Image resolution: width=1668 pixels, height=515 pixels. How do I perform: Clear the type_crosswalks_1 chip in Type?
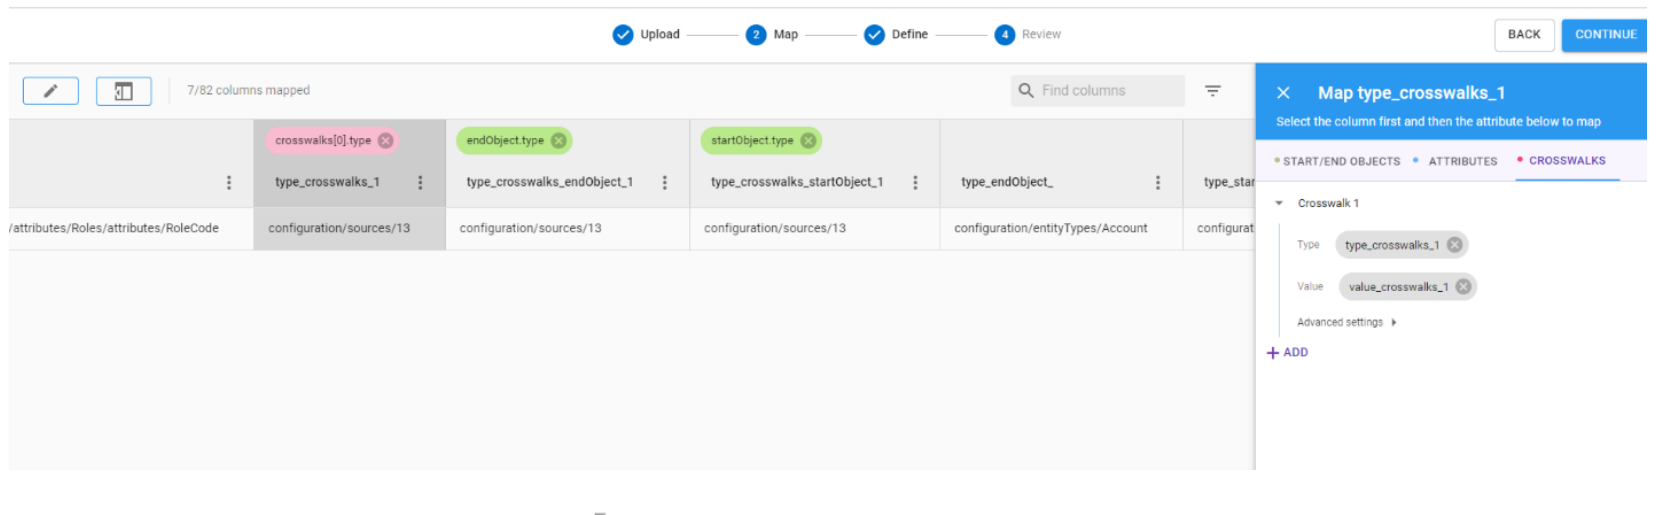click(x=1455, y=245)
